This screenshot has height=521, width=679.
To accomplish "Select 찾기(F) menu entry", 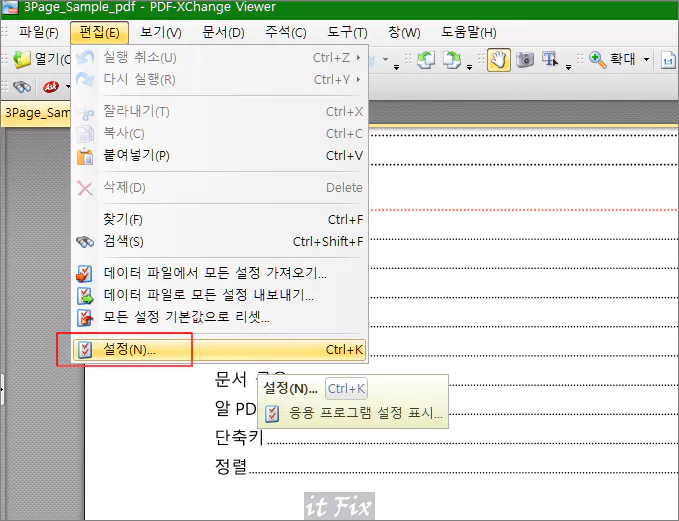I will pos(220,220).
